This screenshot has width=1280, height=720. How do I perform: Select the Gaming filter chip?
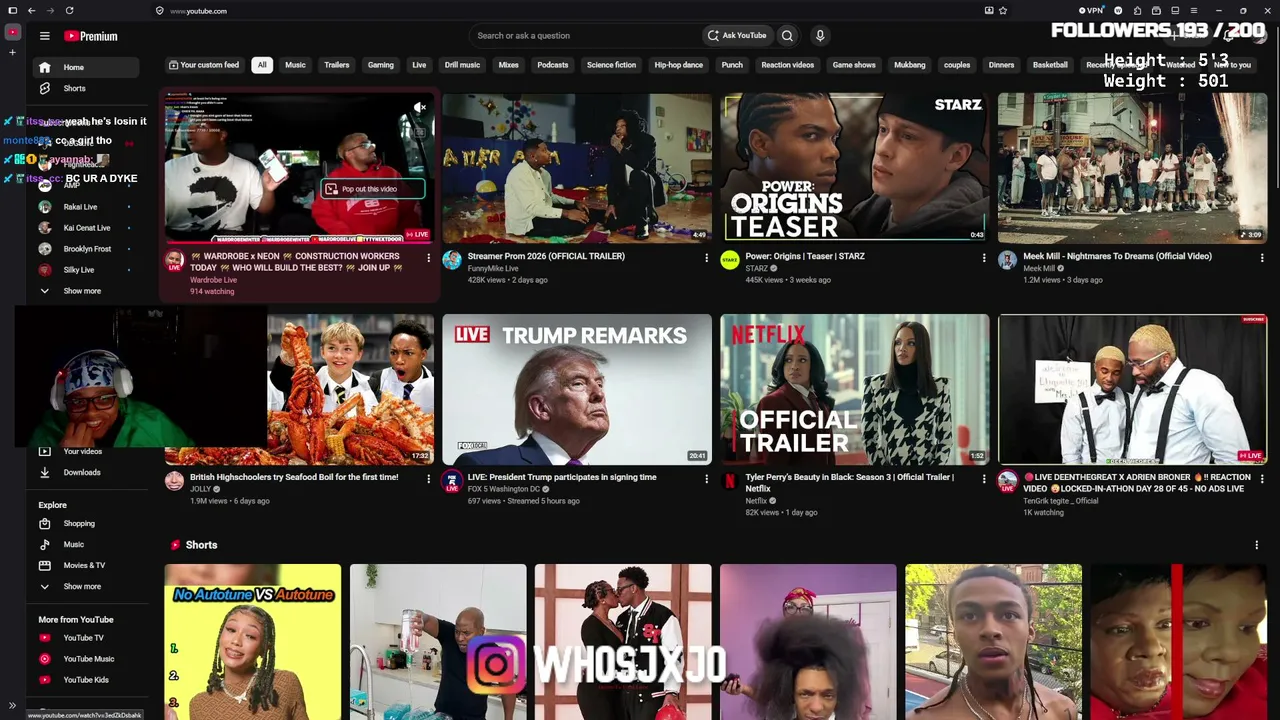point(381,65)
